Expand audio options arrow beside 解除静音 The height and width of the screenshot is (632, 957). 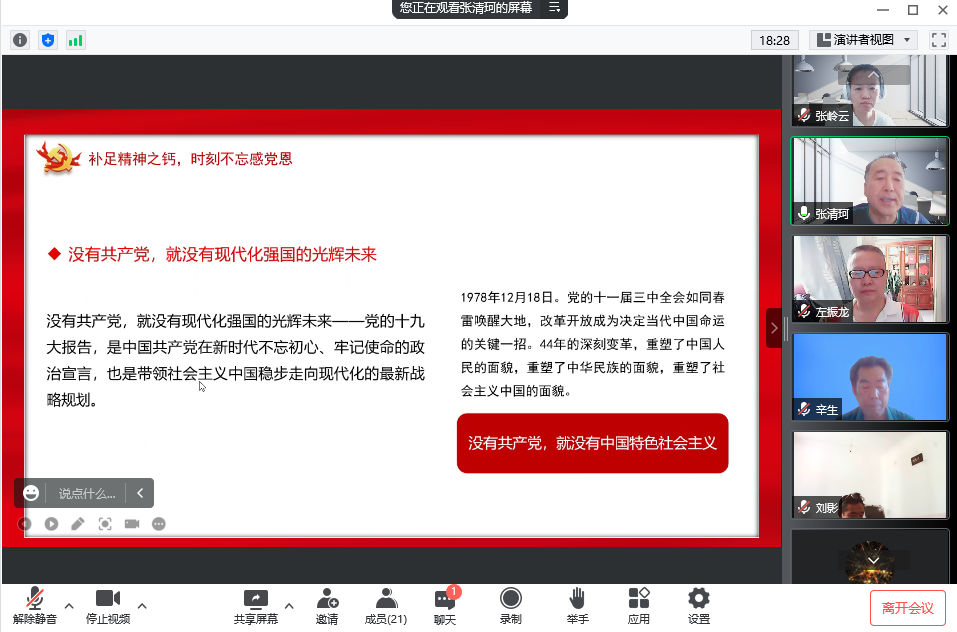(69, 605)
